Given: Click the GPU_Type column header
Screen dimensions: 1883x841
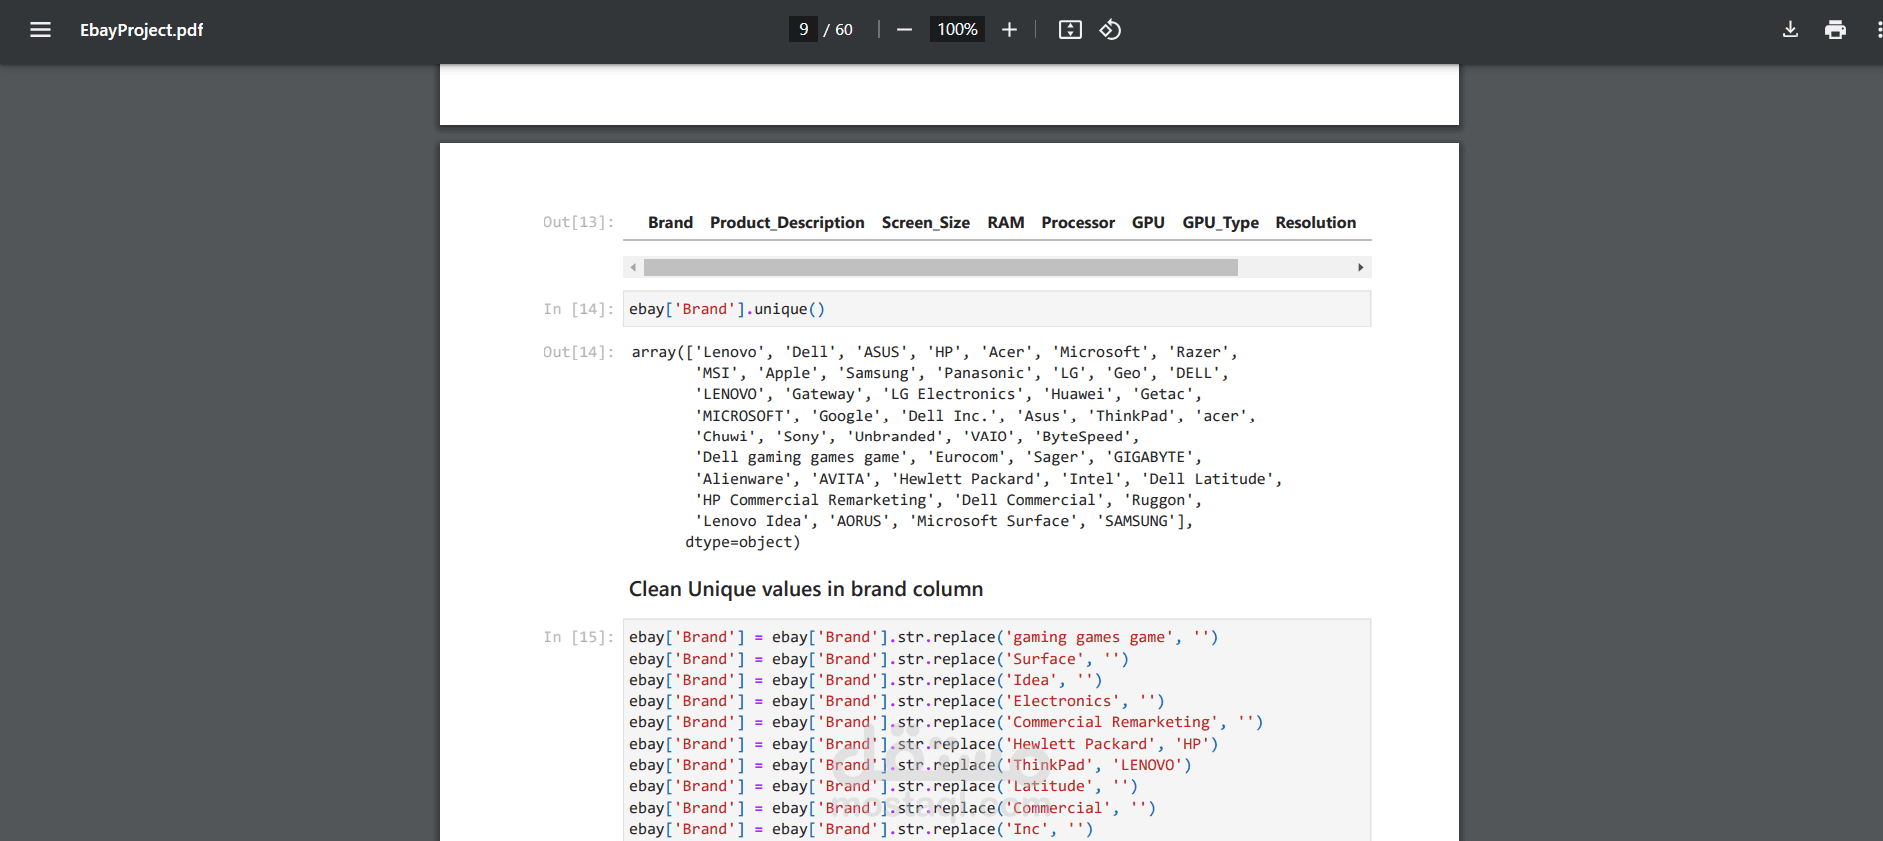Looking at the screenshot, I should (1220, 222).
